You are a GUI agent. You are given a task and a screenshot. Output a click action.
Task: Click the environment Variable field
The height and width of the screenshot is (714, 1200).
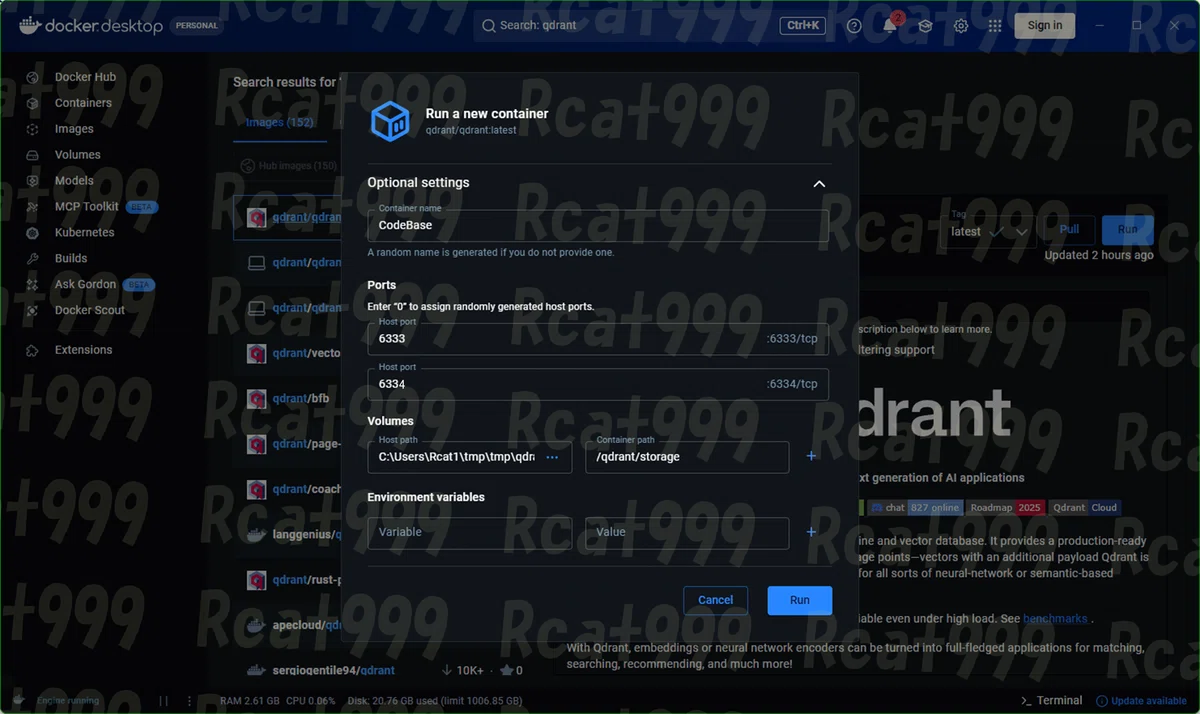tap(470, 532)
